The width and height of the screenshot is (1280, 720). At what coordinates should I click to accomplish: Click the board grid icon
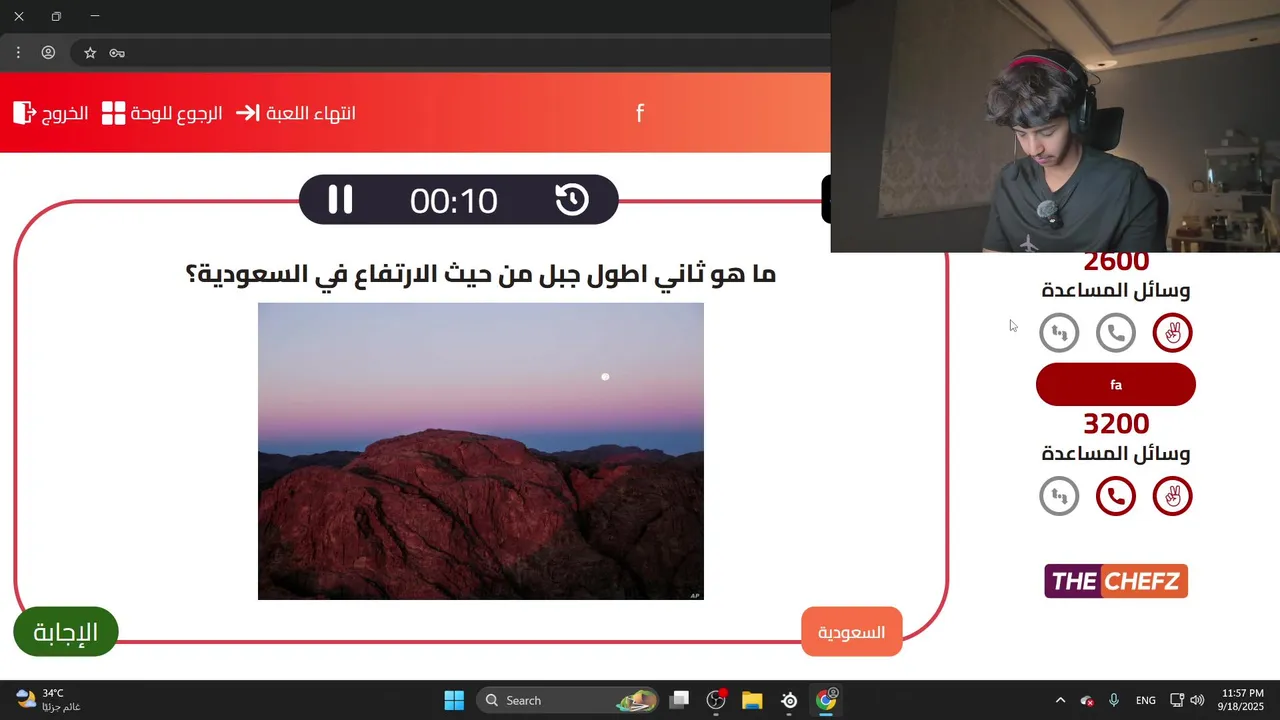[x=114, y=113]
